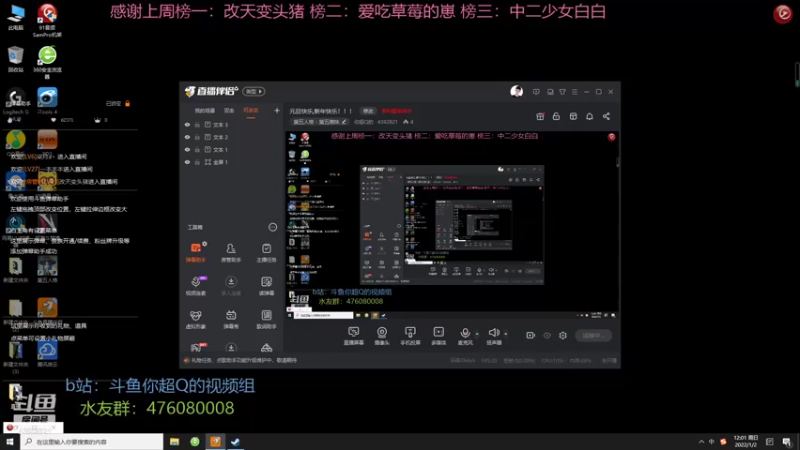Click the taskbar clock showing 12:01

[745, 441]
